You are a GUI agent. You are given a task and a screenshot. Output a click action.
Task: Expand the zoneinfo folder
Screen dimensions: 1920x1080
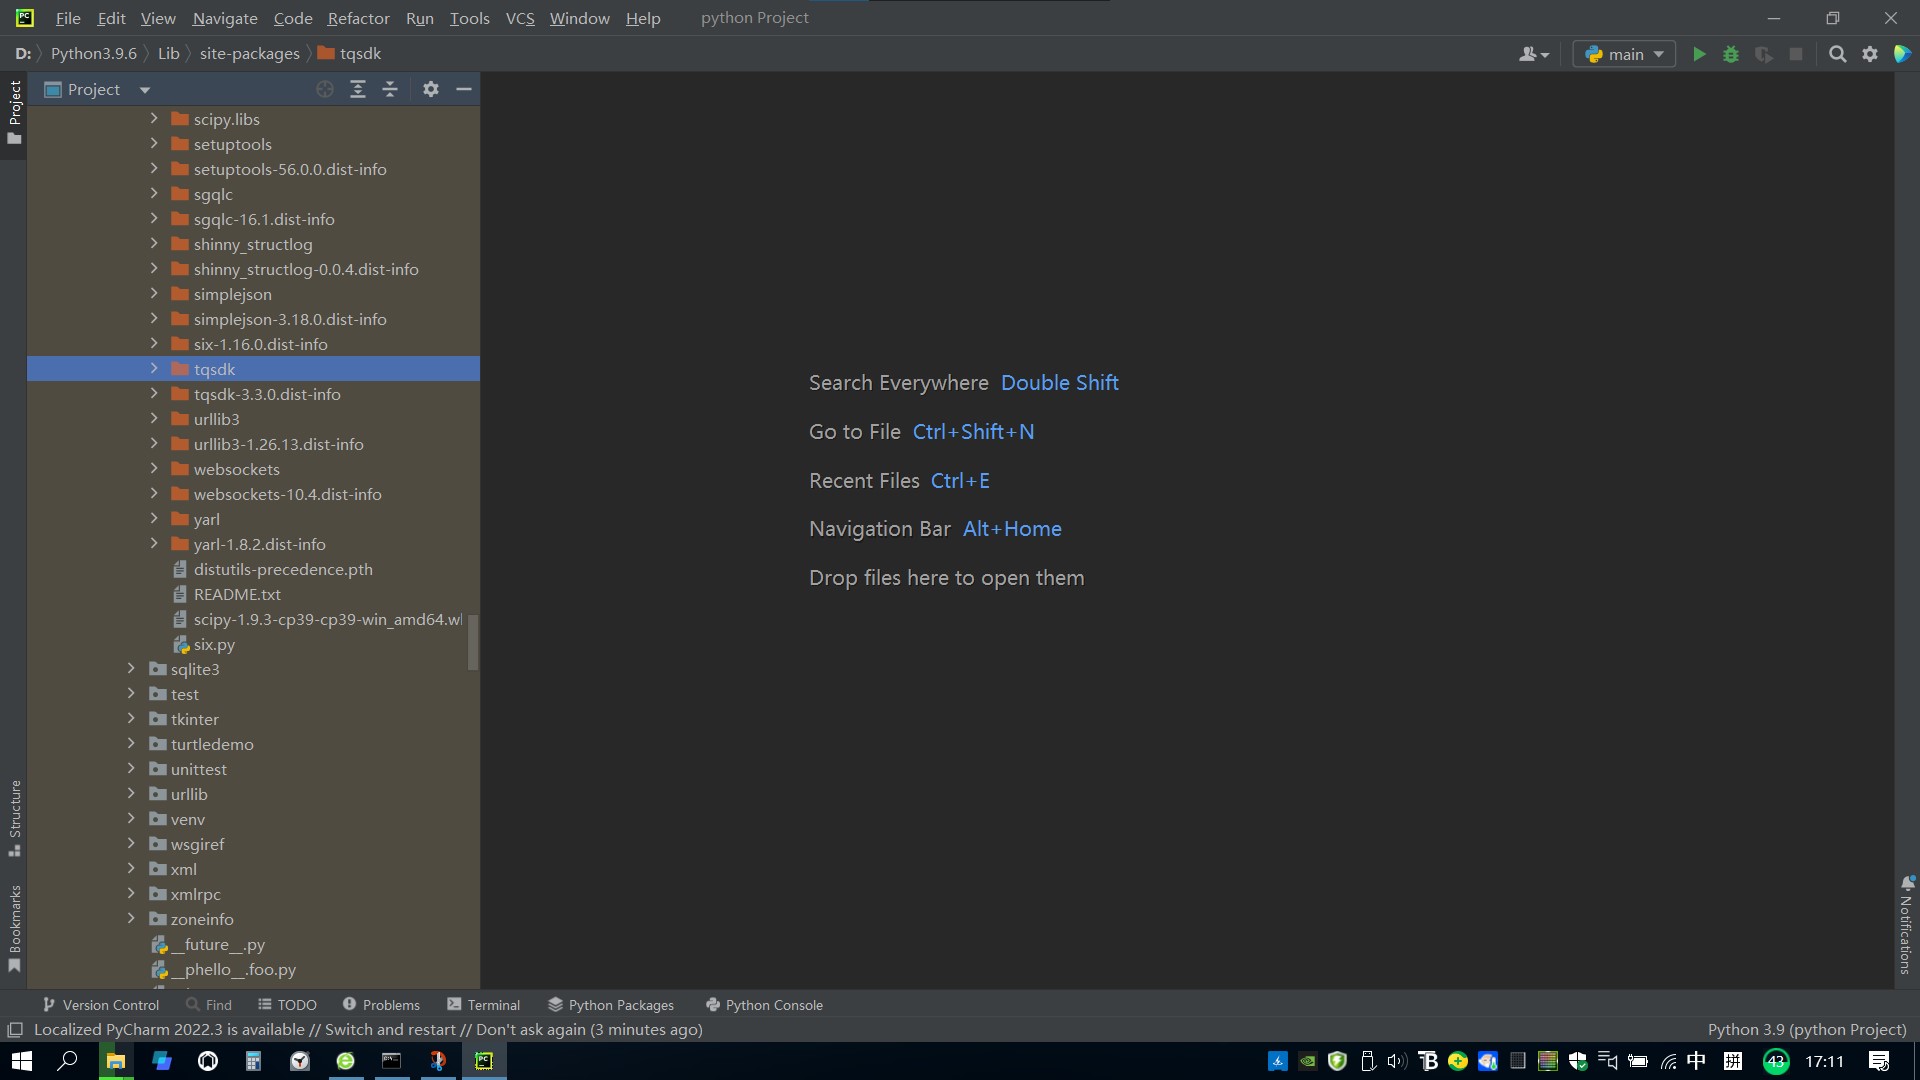131,919
